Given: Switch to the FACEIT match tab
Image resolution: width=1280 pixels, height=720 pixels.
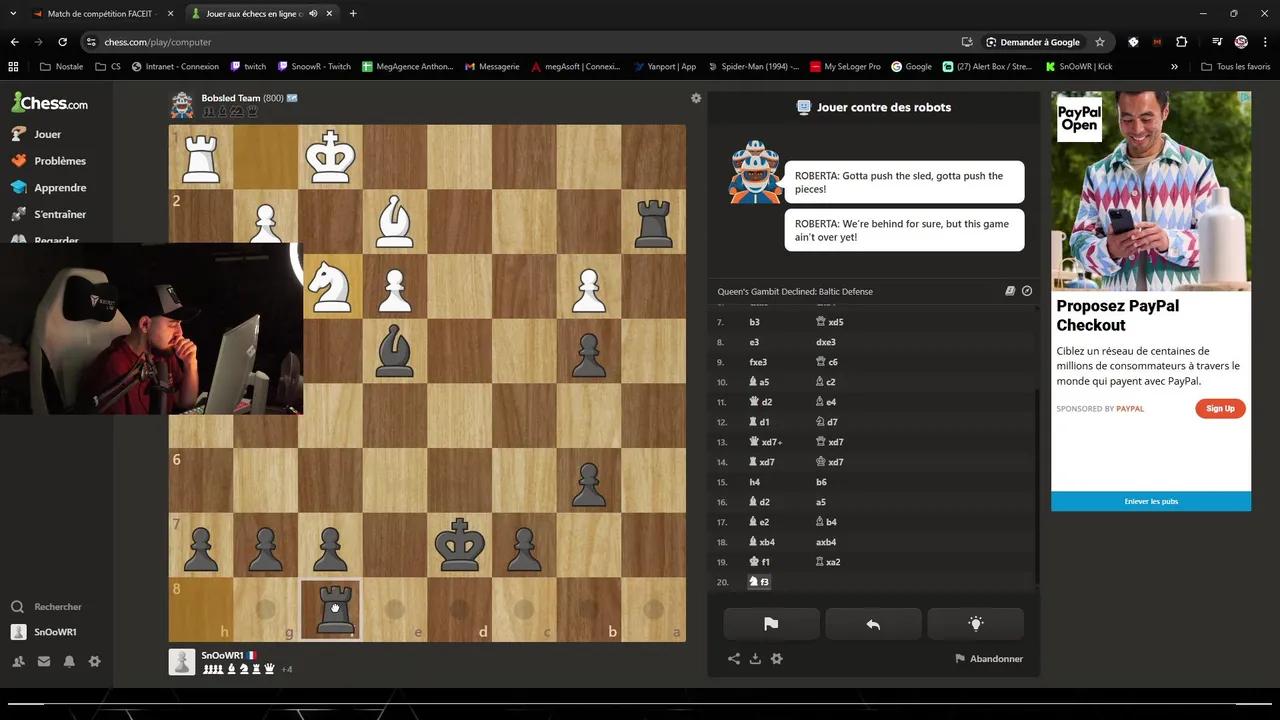Looking at the screenshot, I should (x=95, y=14).
